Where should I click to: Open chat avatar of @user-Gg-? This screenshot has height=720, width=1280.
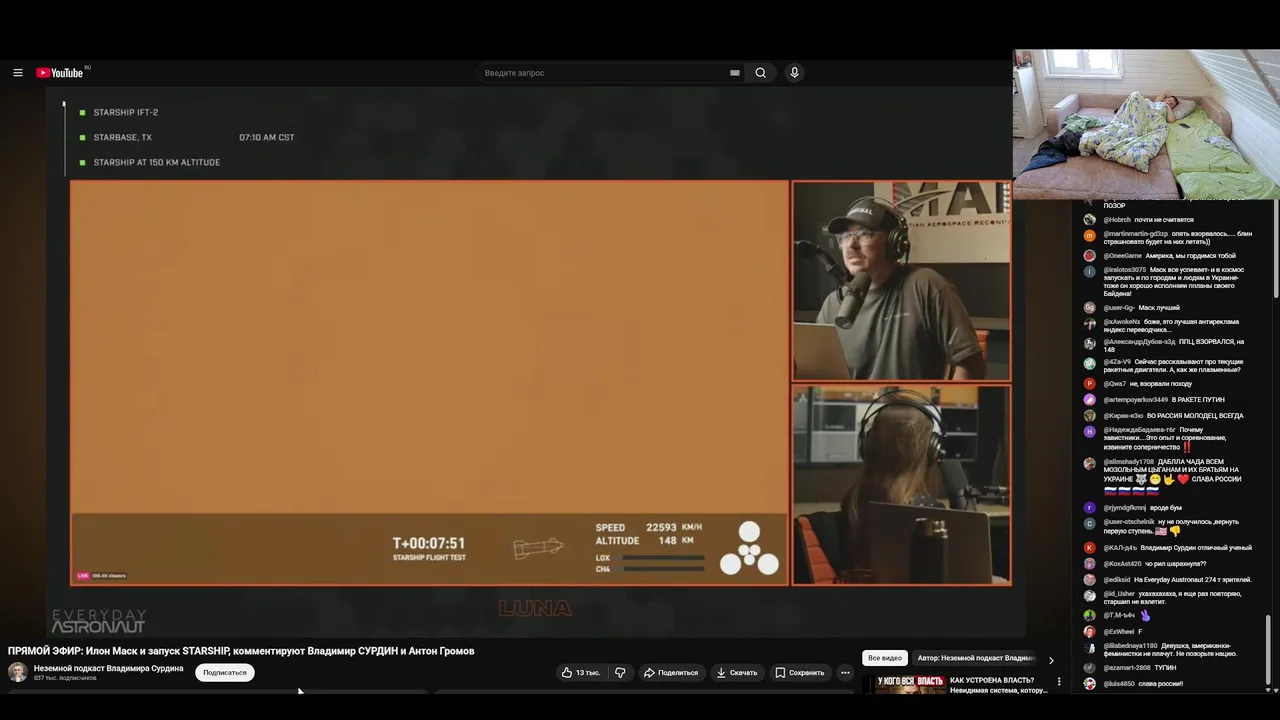click(x=1090, y=308)
